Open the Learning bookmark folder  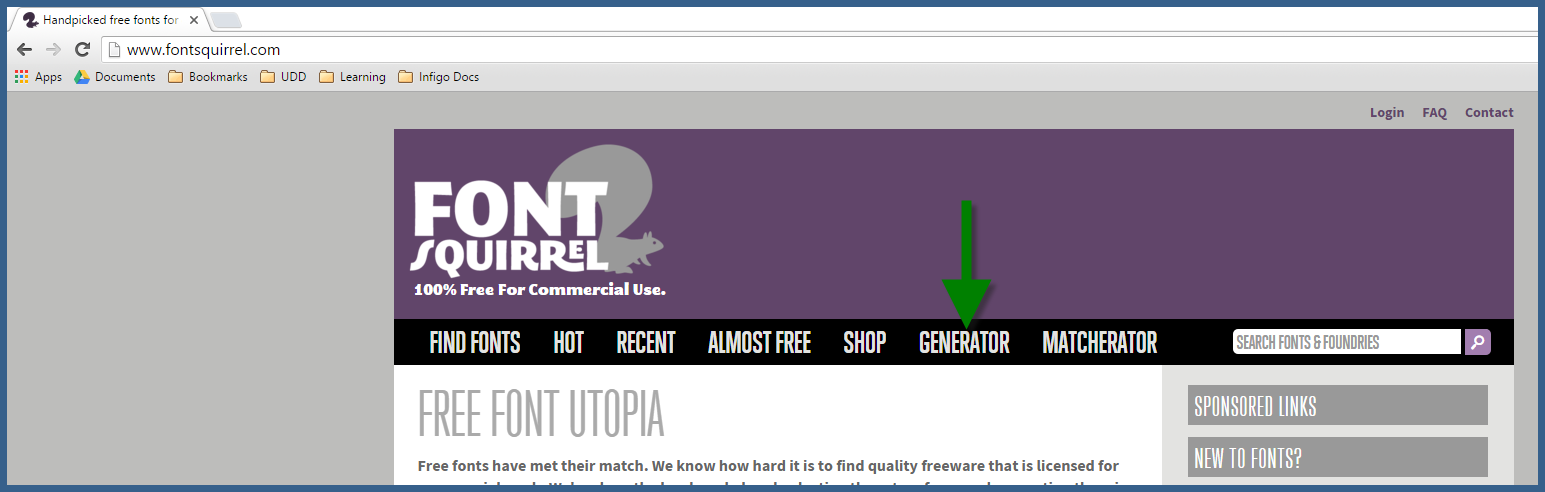click(x=352, y=77)
